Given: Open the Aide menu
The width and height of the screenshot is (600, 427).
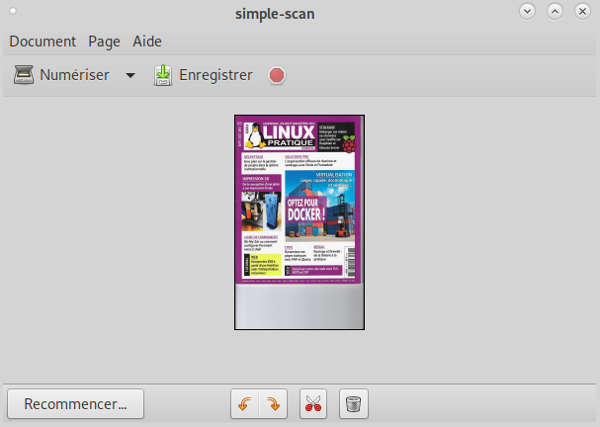Looking at the screenshot, I should pos(147,41).
